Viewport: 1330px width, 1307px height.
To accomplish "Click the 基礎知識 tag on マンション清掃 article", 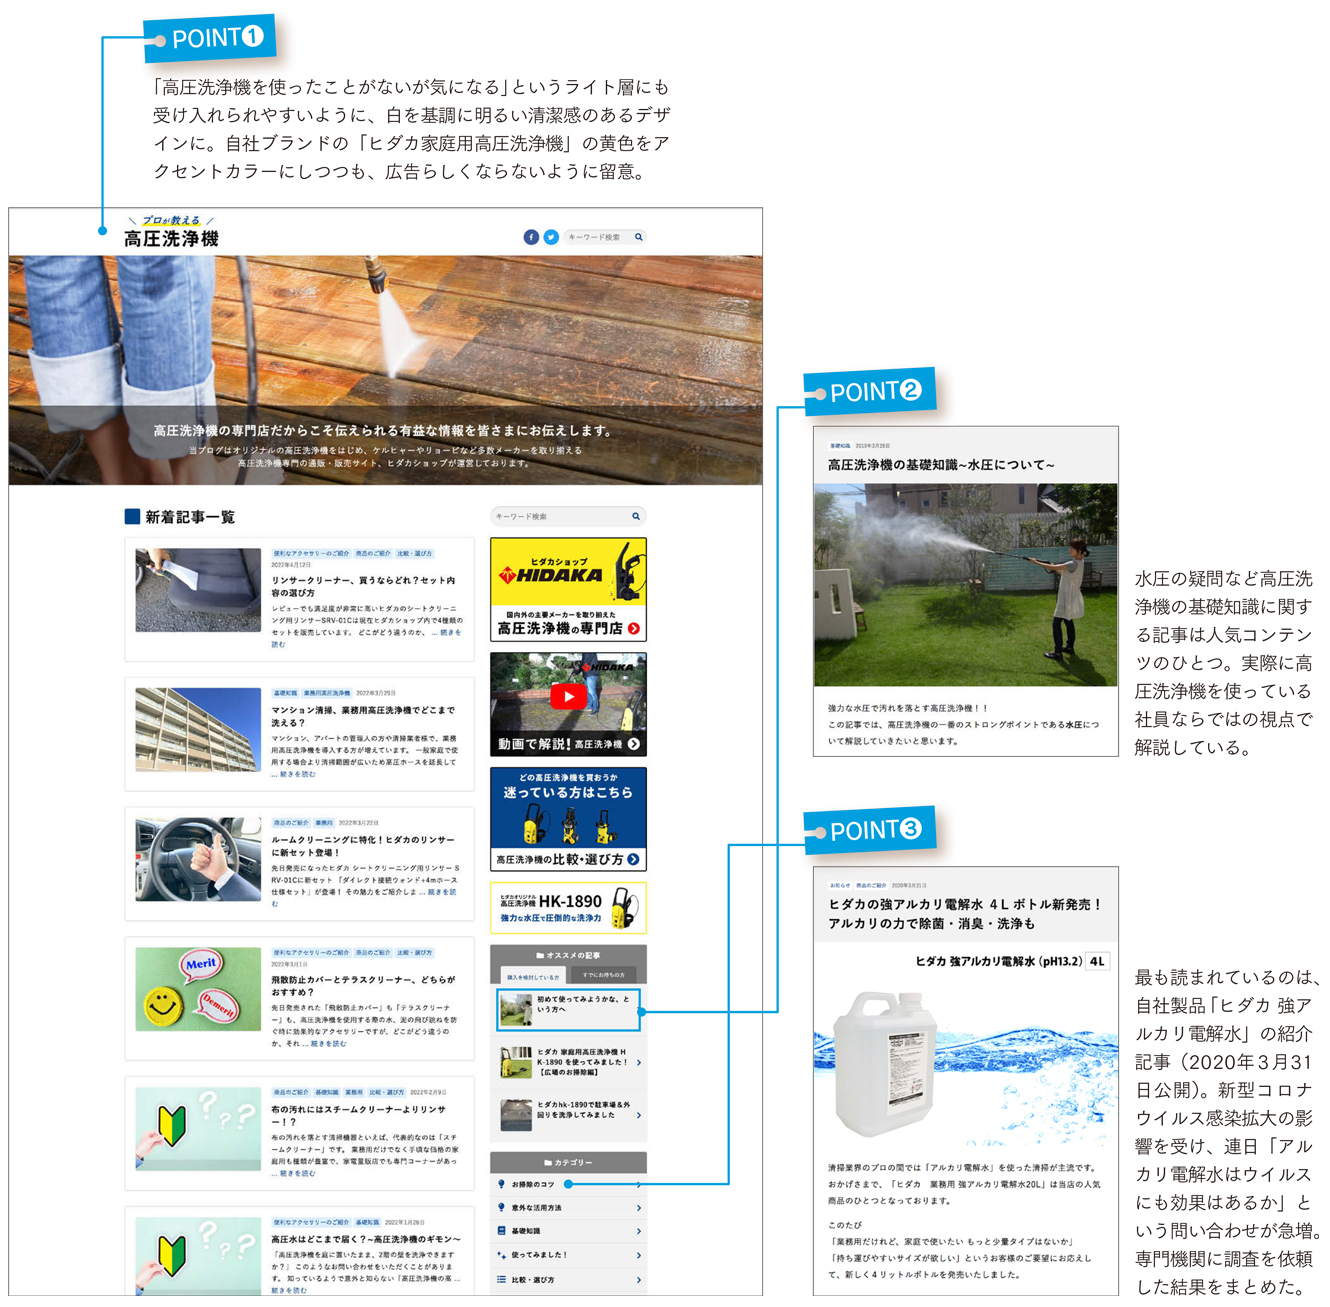I will [x=285, y=693].
